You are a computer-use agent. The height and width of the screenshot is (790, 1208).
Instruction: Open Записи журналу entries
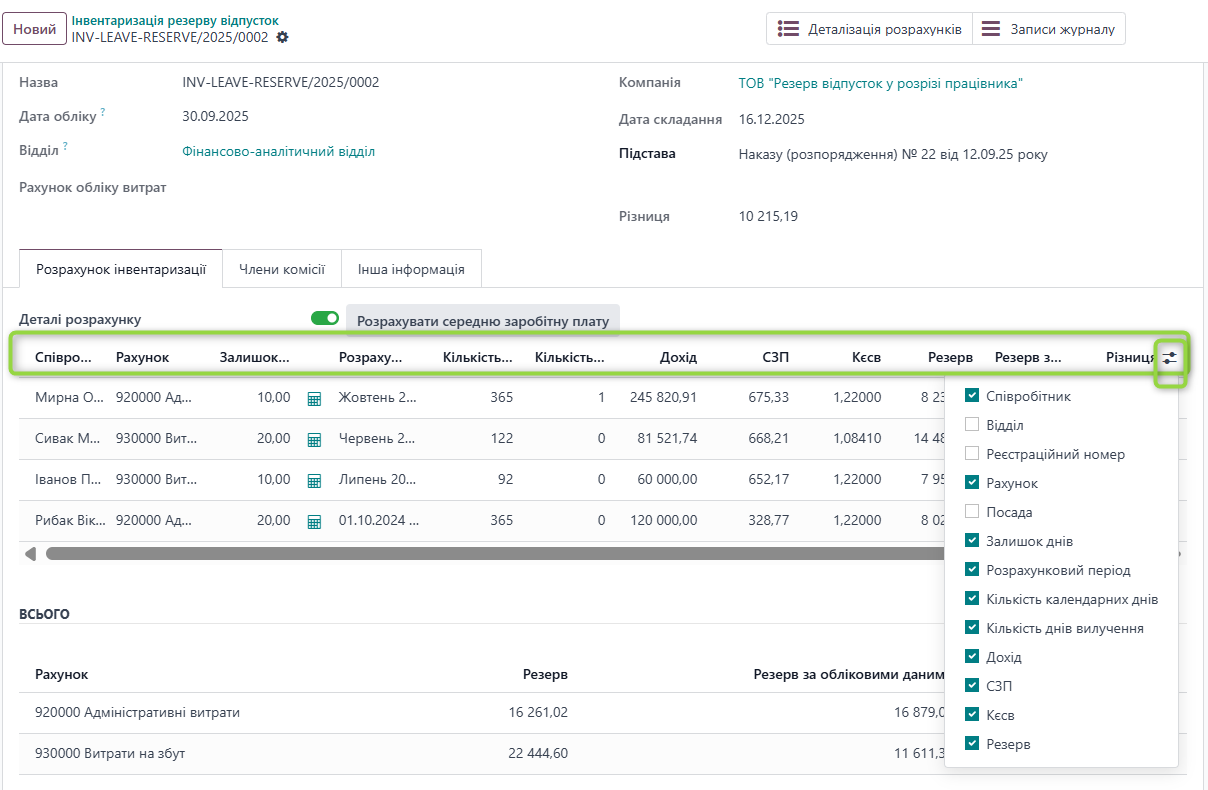1048,29
